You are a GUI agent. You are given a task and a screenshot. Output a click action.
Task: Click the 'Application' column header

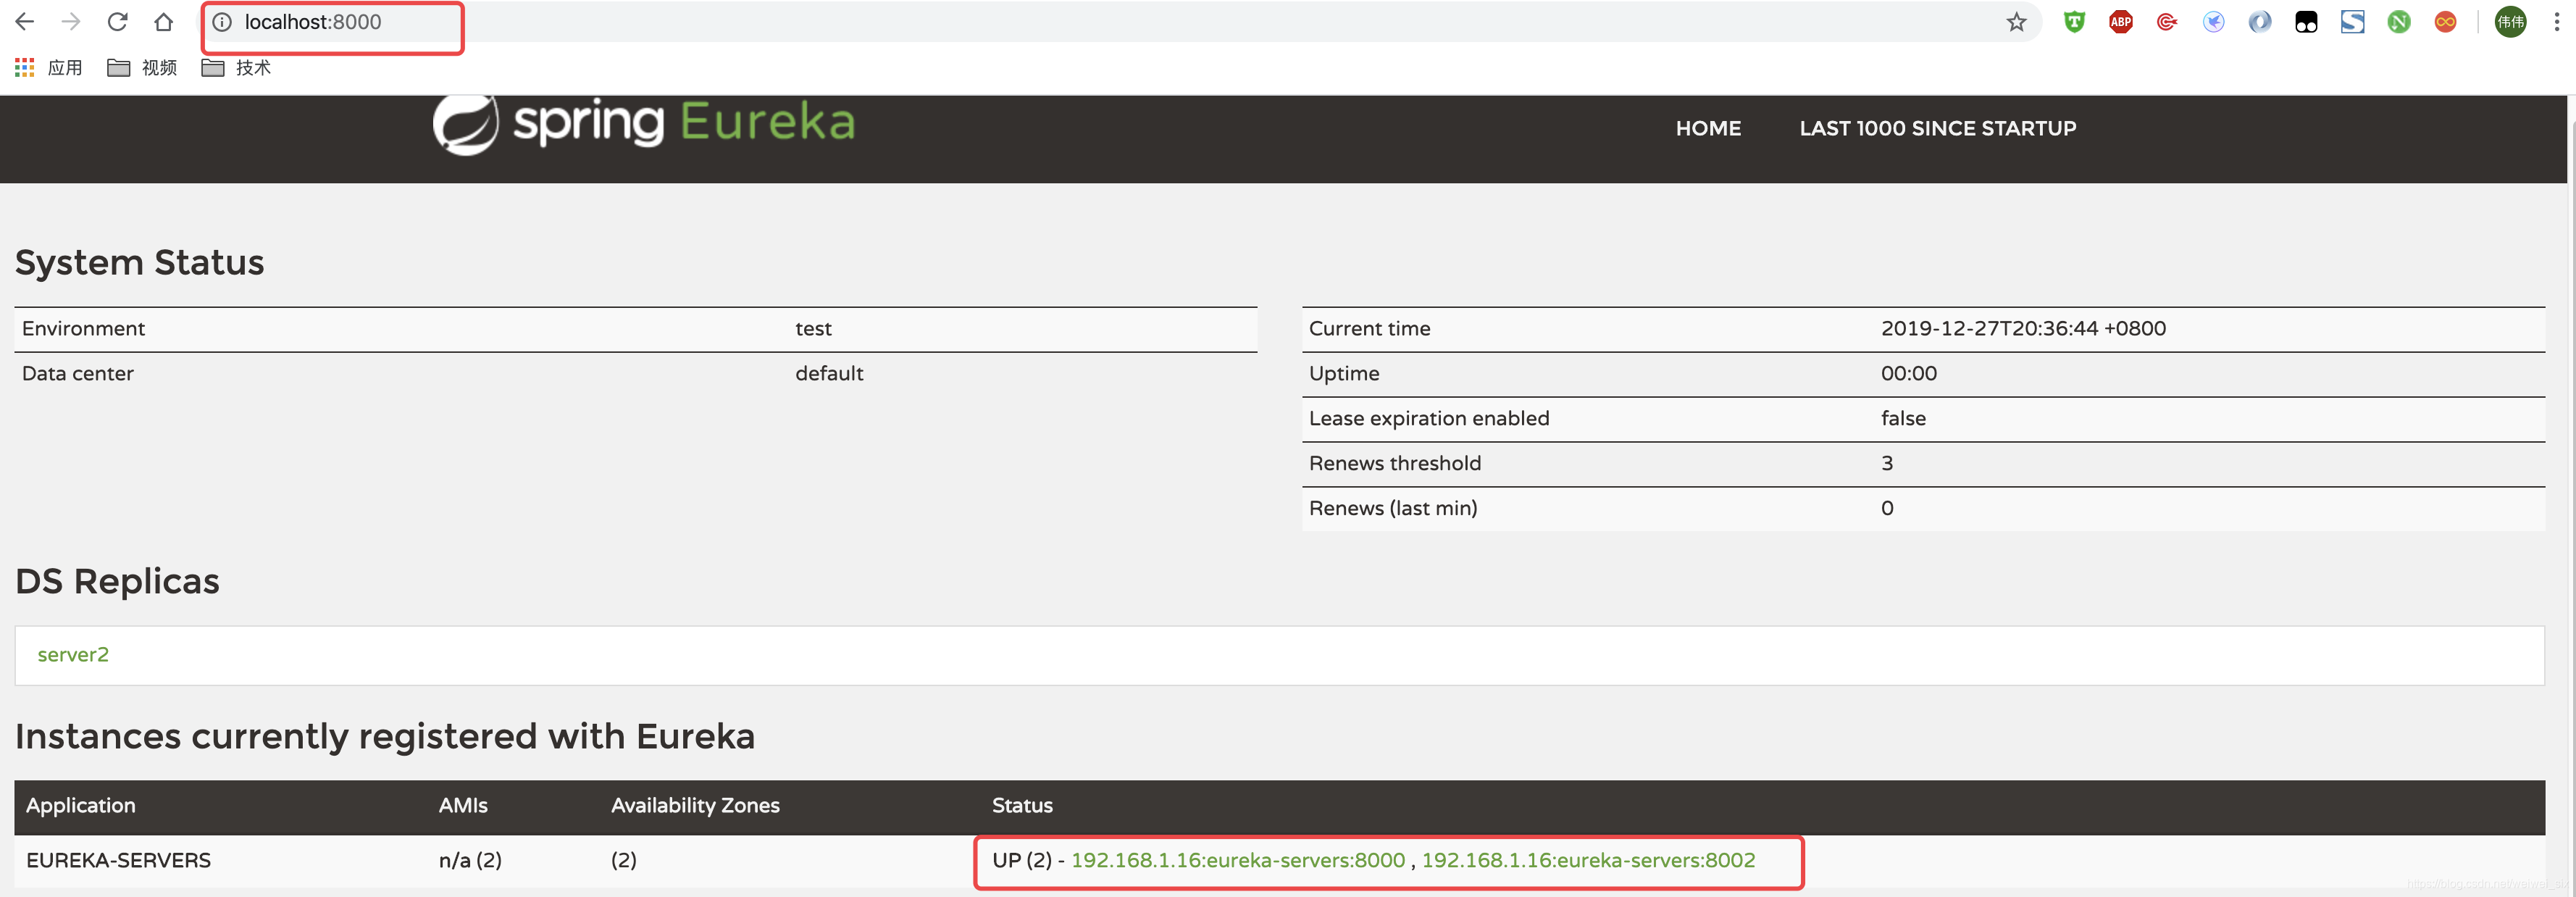click(81, 805)
